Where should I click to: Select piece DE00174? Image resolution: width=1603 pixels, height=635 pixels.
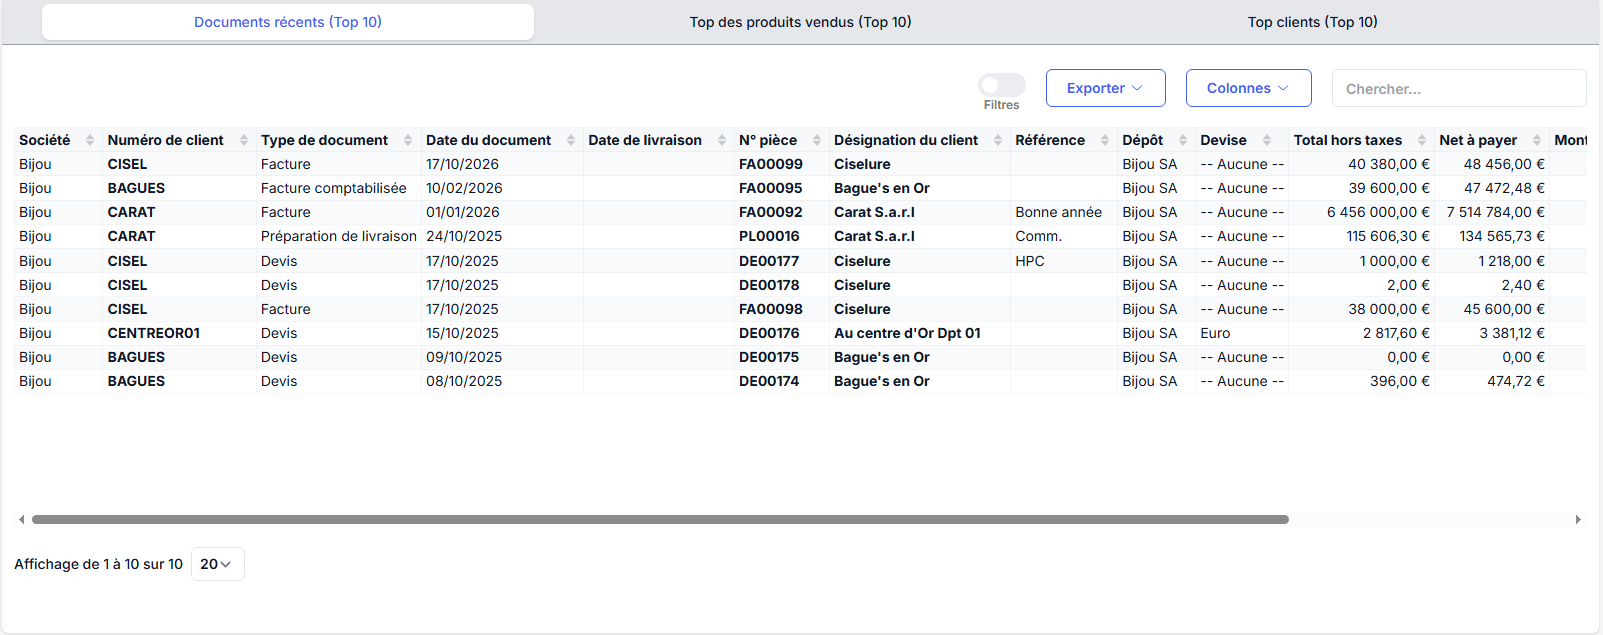click(x=769, y=381)
